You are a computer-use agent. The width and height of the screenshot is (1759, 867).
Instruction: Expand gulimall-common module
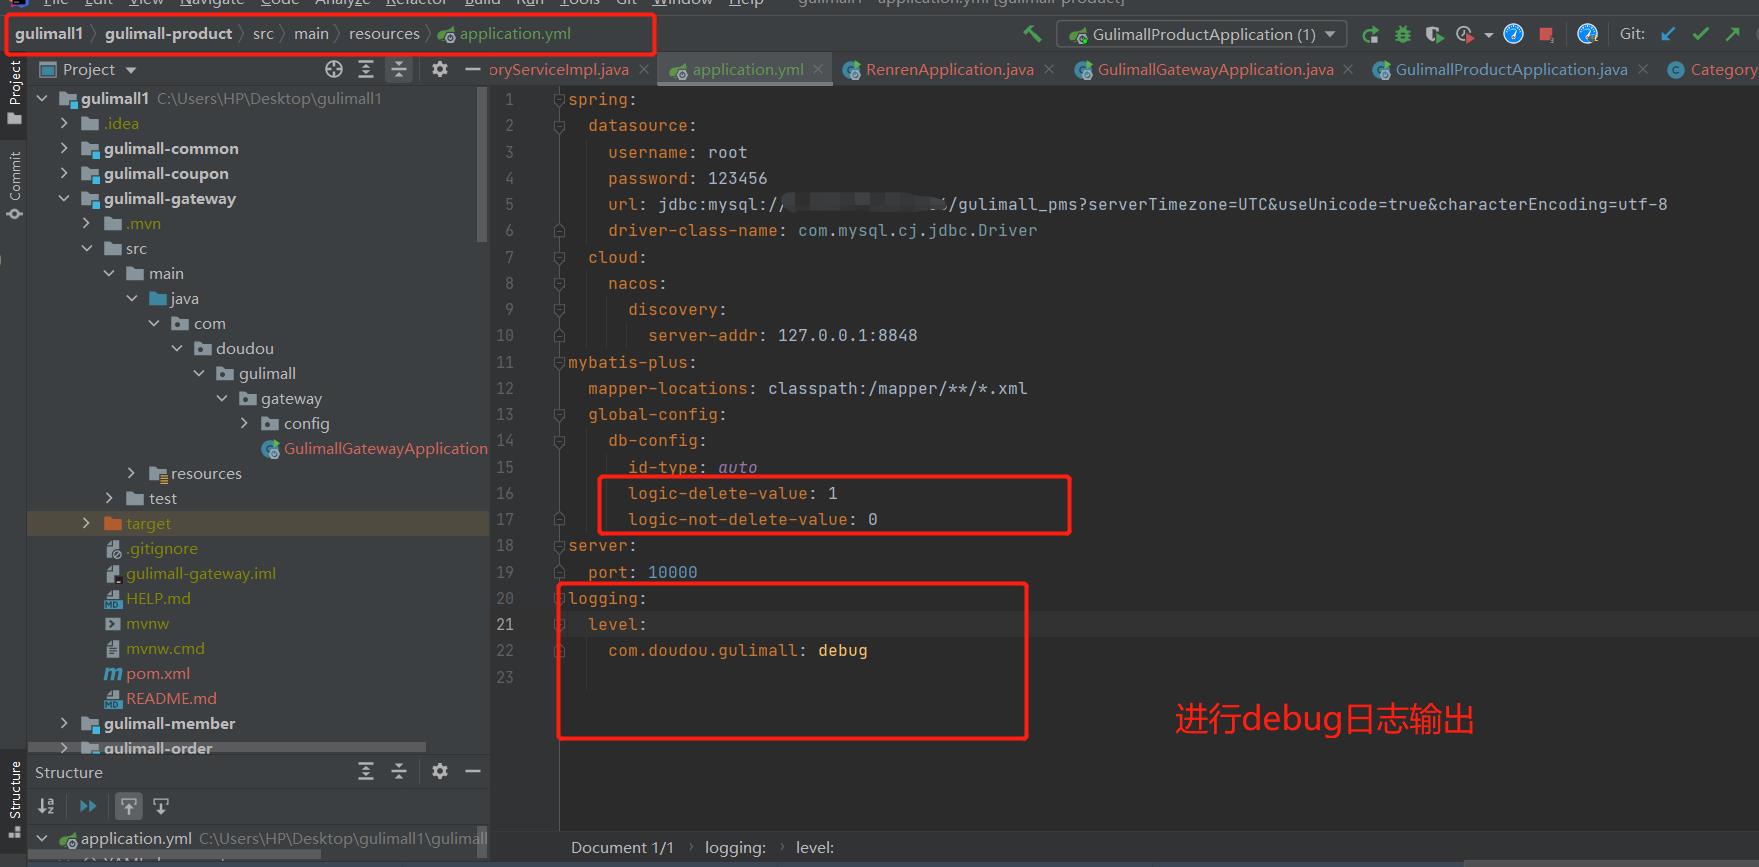pos(64,148)
